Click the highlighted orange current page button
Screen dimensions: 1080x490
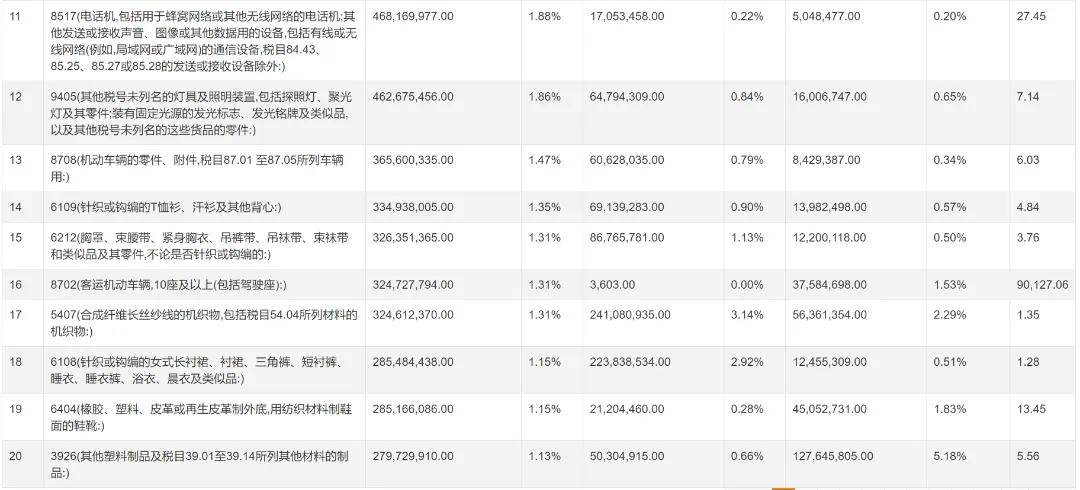click(783, 489)
